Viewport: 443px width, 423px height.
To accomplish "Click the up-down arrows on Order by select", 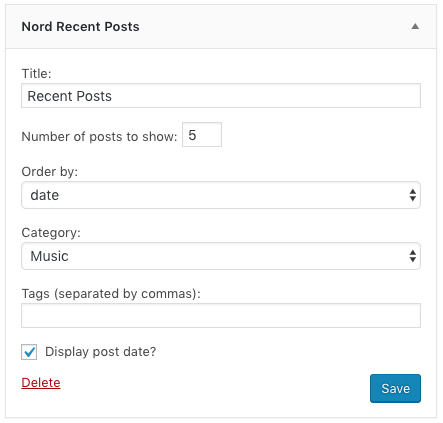I will tap(413, 195).
